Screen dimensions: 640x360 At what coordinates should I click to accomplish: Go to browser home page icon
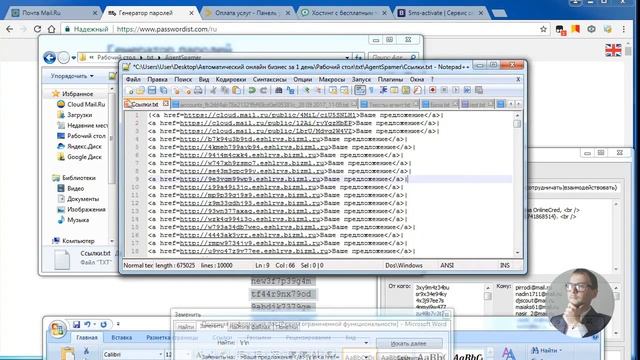click(51, 29)
